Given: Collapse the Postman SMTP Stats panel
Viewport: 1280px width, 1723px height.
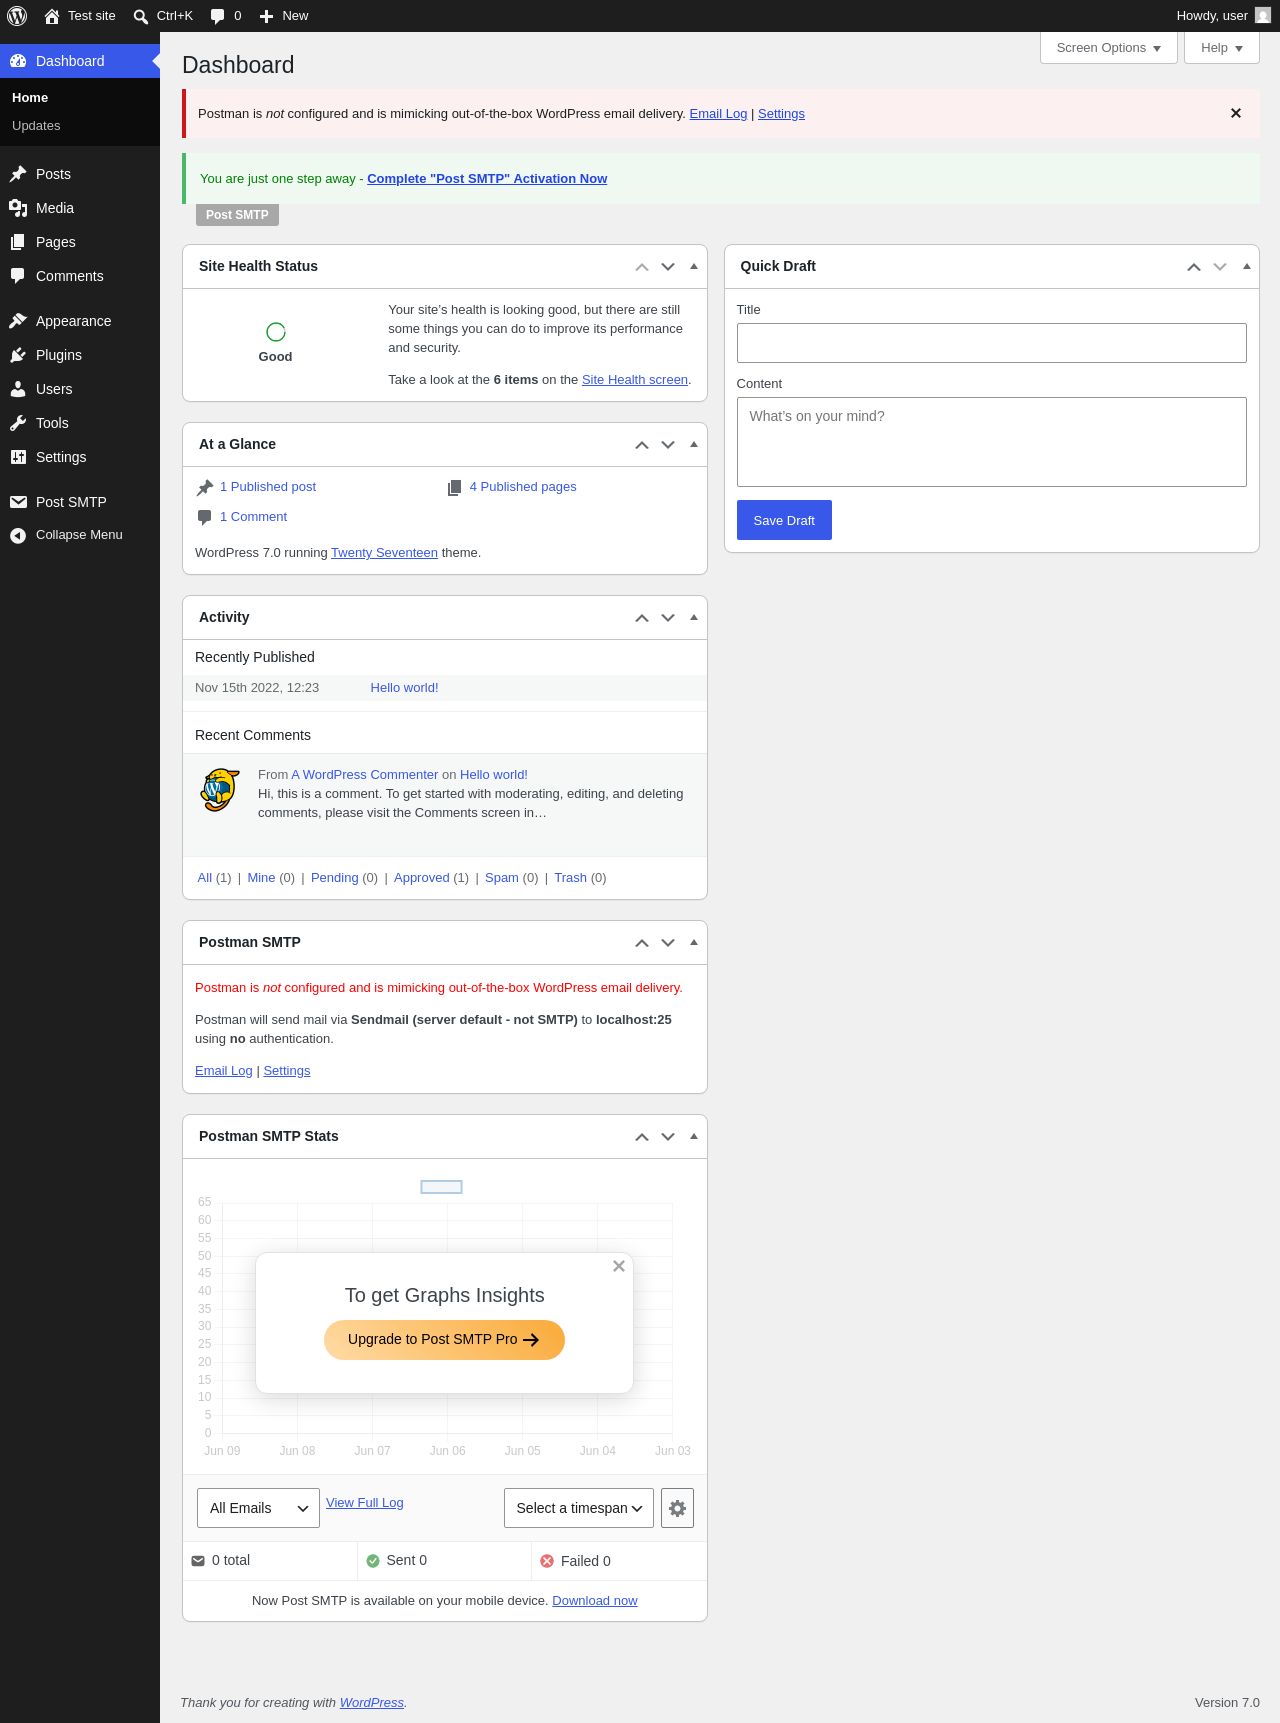Looking at the screenshot, I should 694,1136.
